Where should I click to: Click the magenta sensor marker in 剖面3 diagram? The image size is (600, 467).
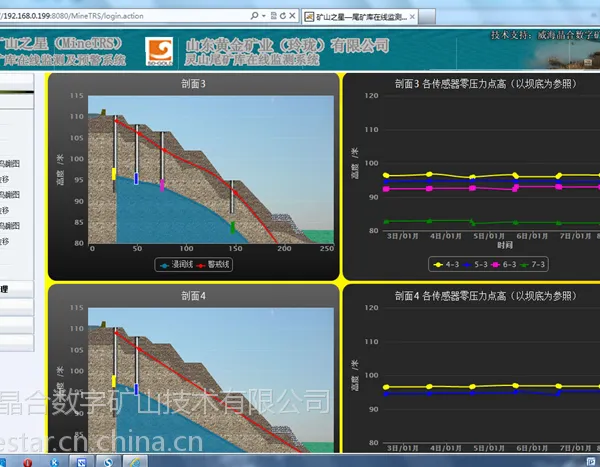(162, 185)
